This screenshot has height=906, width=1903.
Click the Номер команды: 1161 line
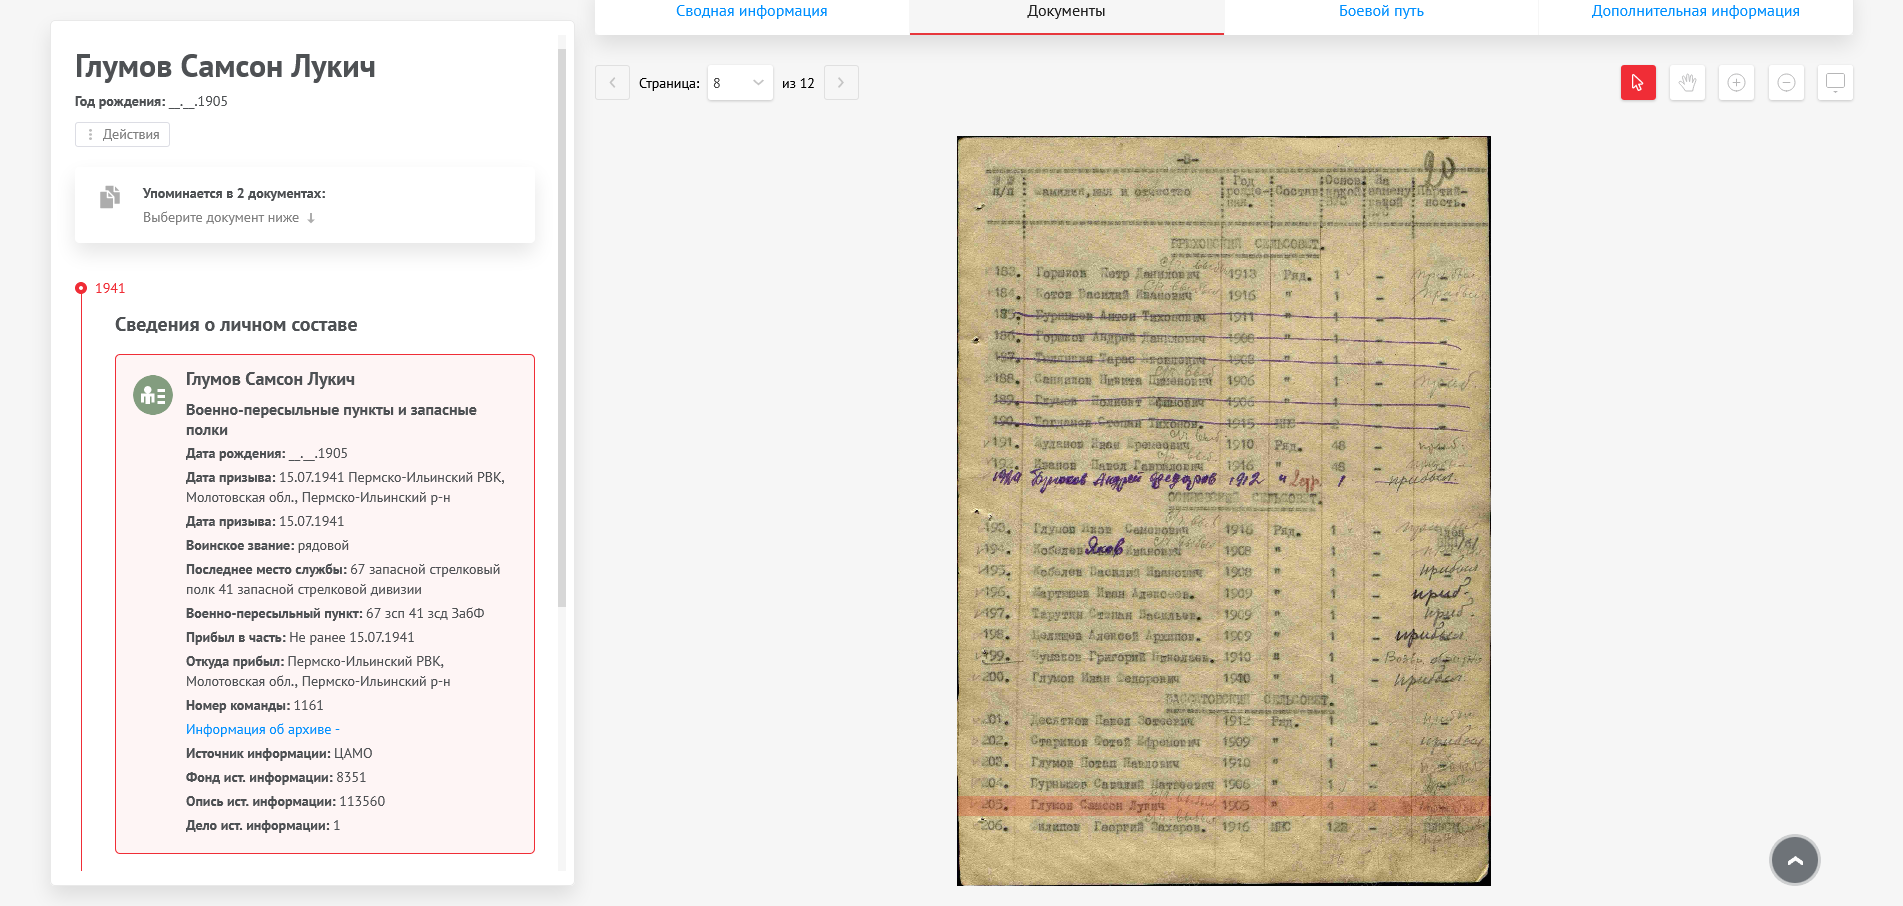click(255, 705)
